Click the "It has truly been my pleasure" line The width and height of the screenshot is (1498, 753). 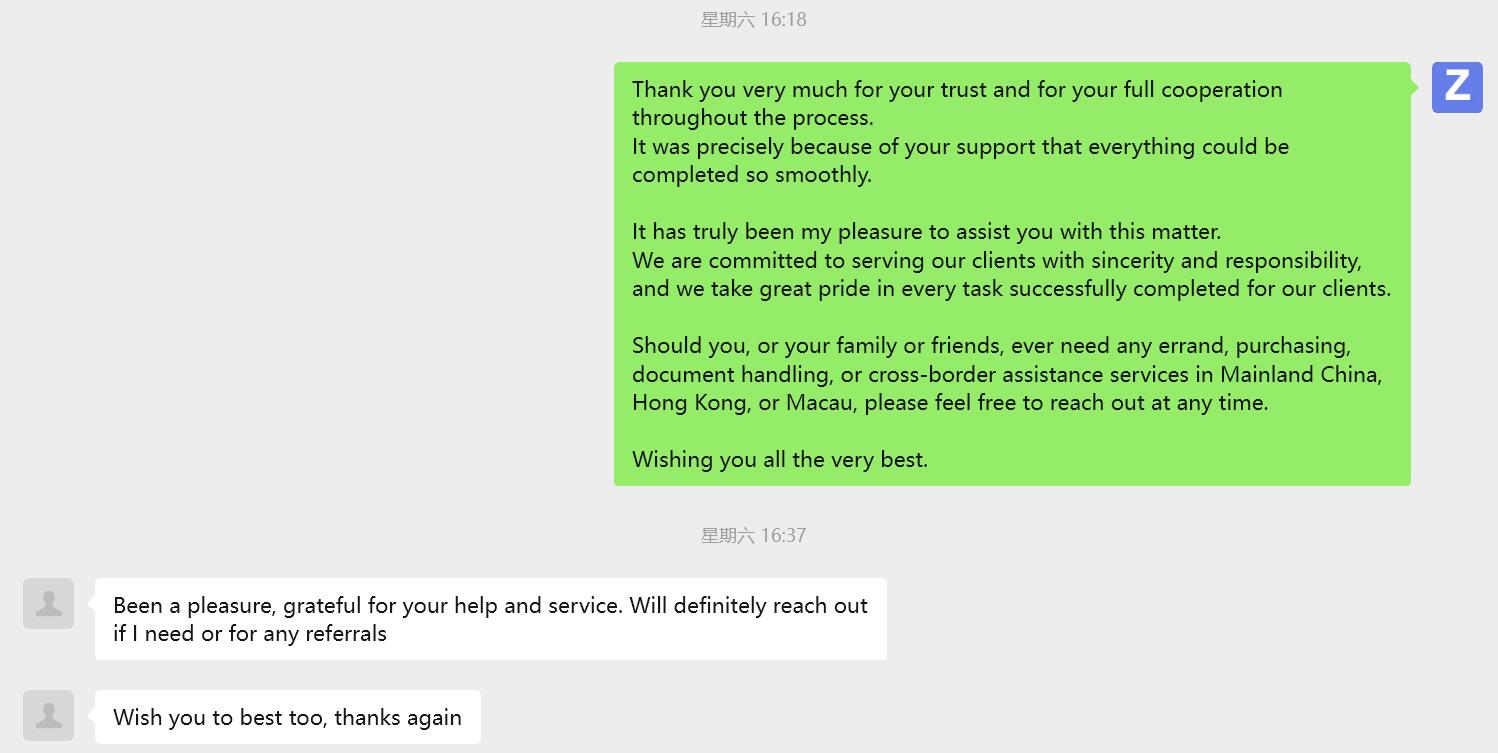point(926,232)
